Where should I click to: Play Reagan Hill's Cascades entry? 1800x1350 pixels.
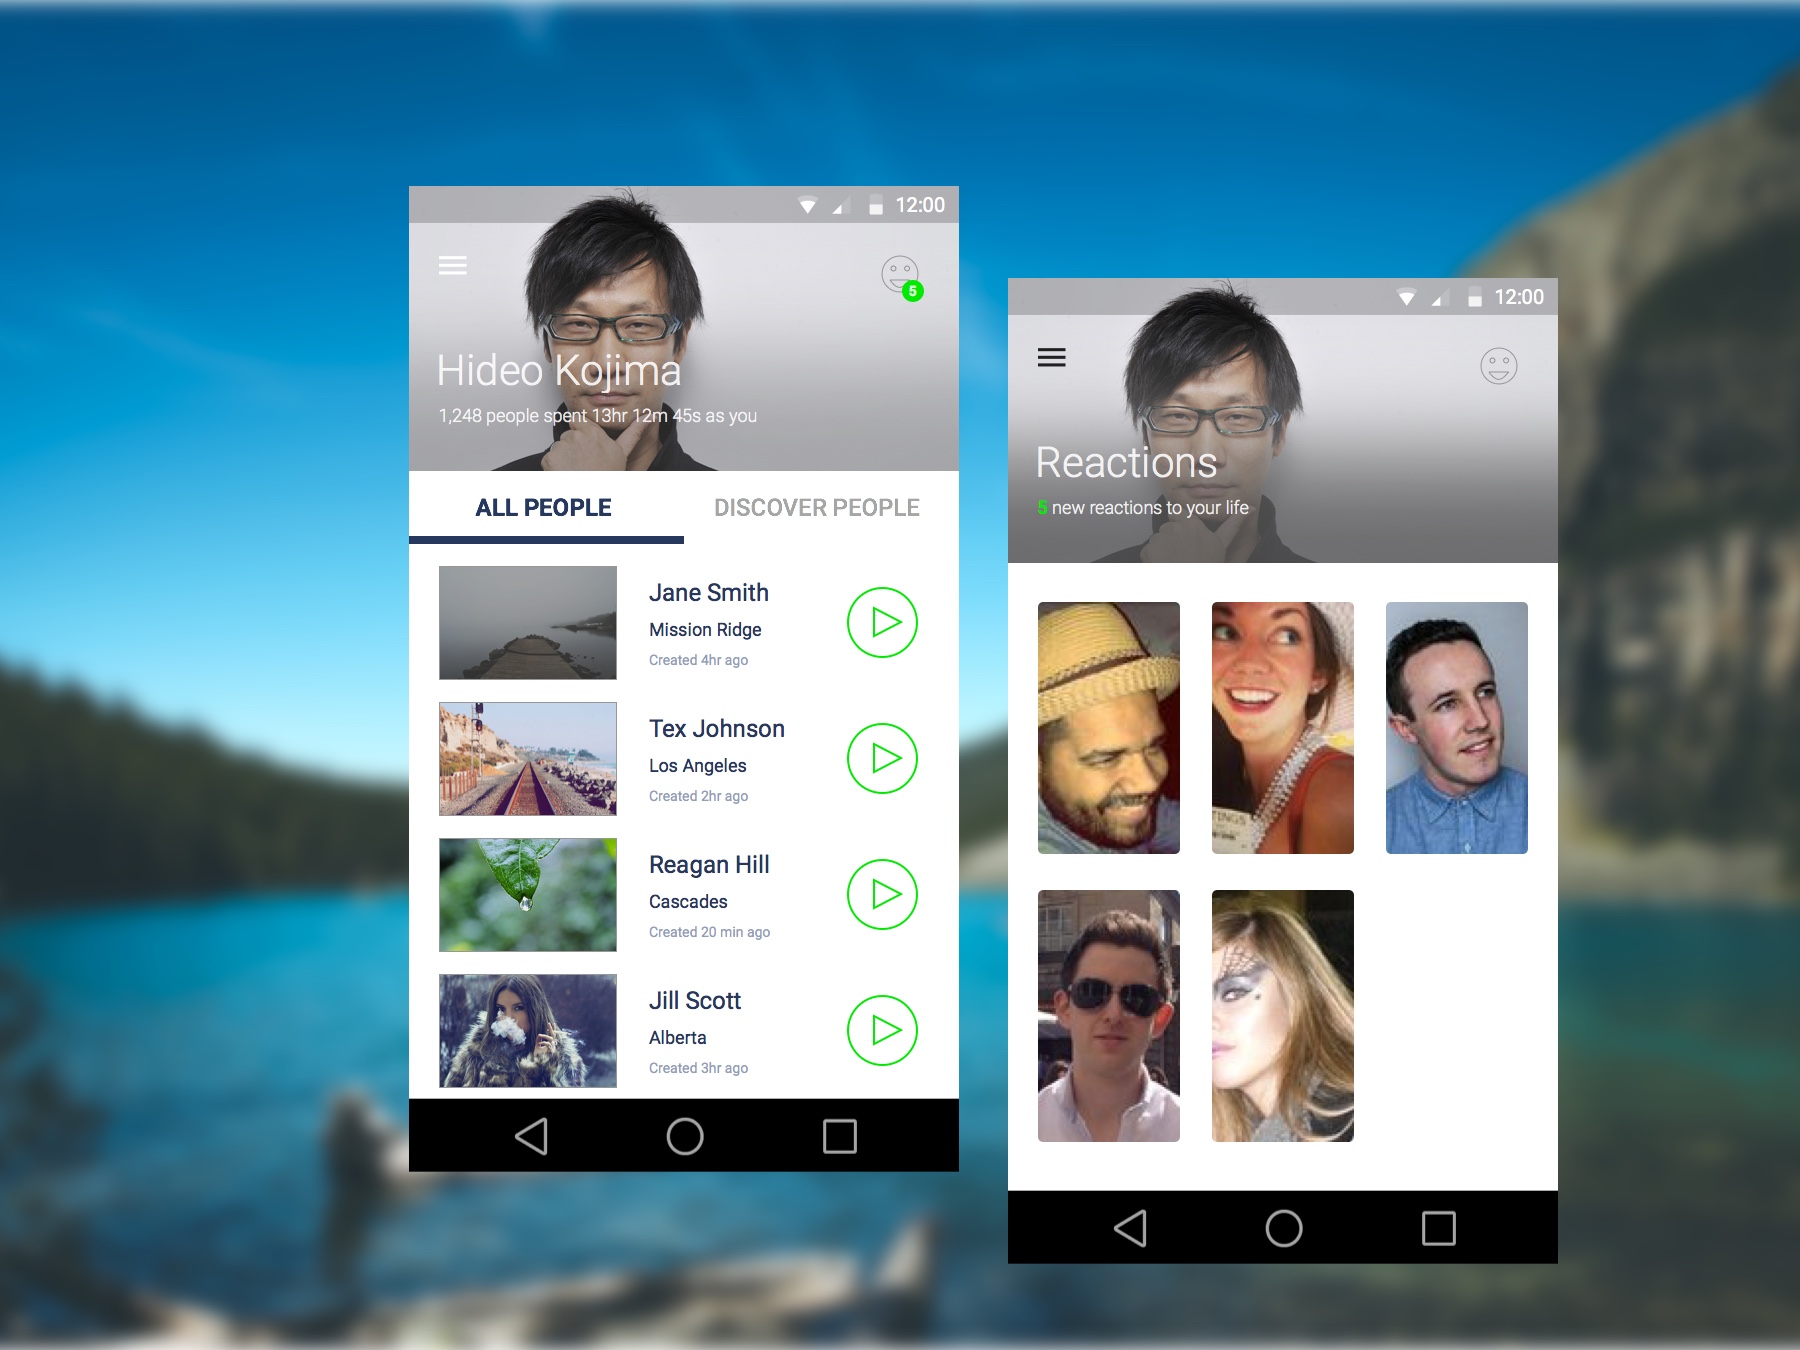coord(881,895)
